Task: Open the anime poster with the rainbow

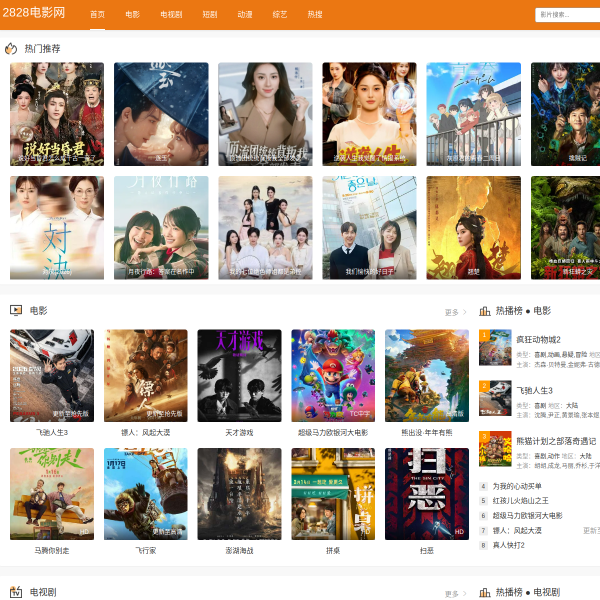Action: (474, 114)
